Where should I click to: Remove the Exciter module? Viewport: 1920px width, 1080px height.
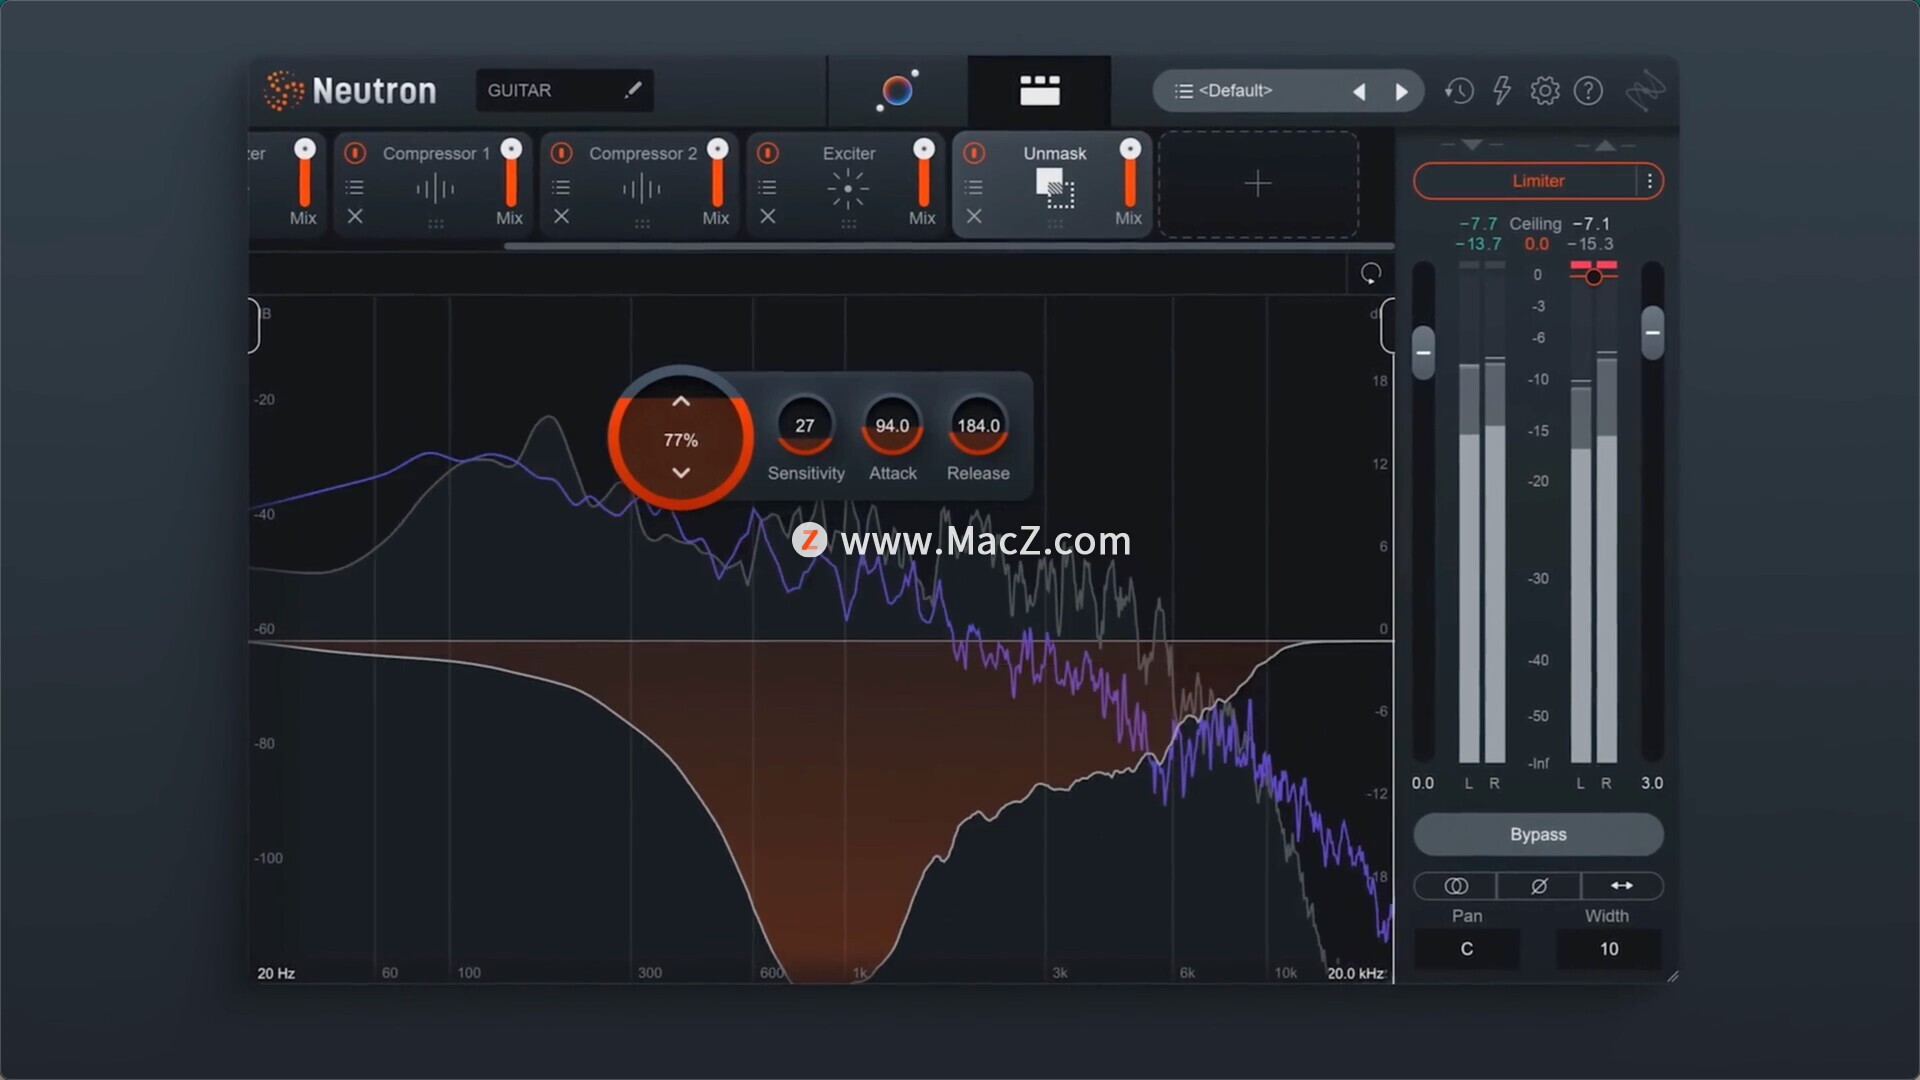[767, 216]
